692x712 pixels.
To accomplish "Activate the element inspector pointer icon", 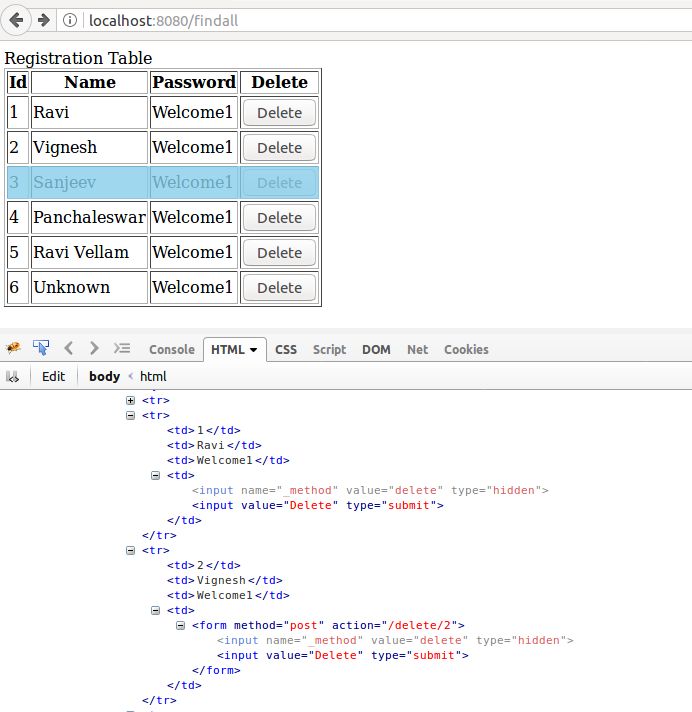I will coord(41,348).
